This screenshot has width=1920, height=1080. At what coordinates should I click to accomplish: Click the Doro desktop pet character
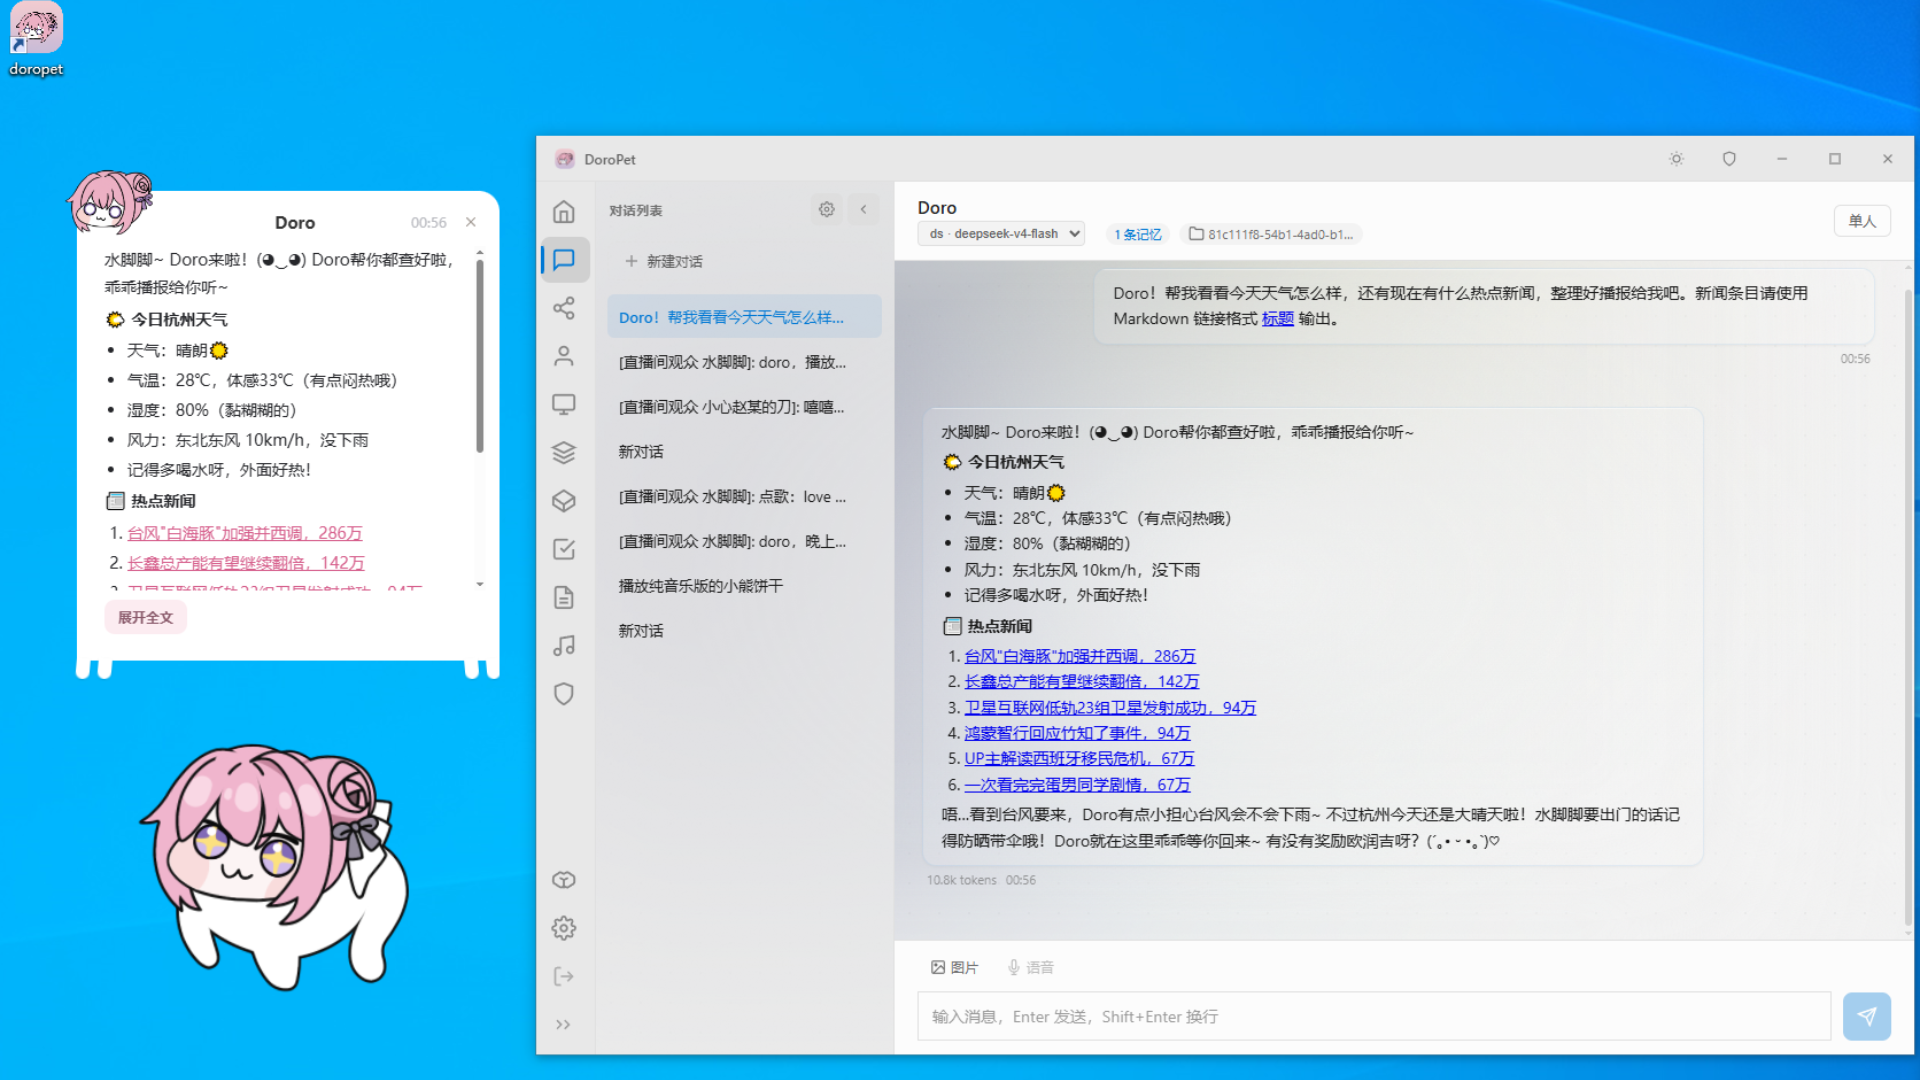(x=275, y=865)
